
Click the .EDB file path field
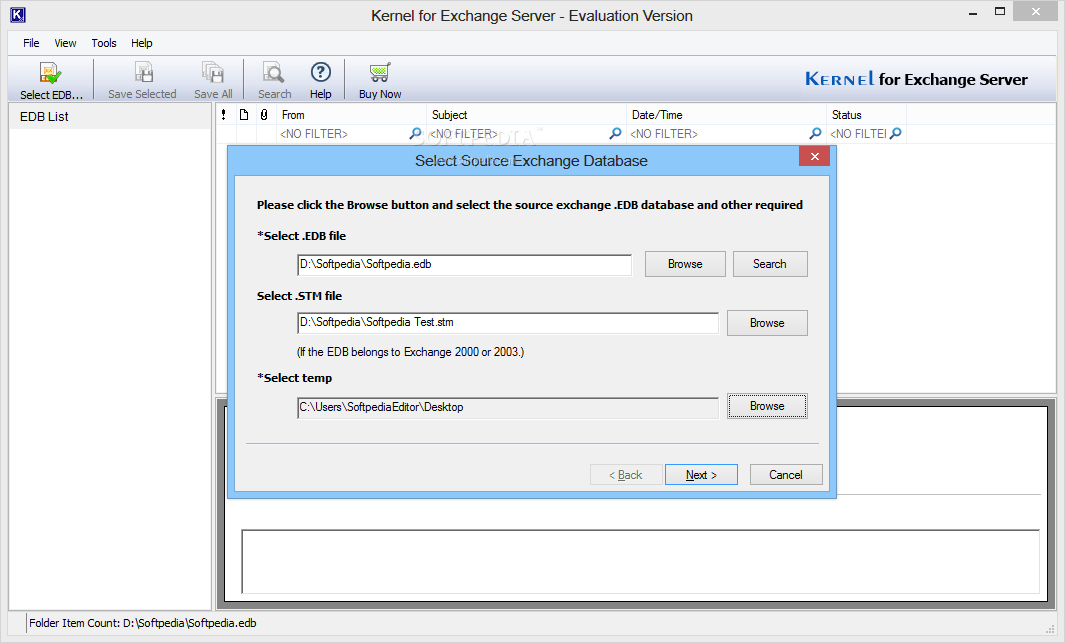(x=465, y=265)
